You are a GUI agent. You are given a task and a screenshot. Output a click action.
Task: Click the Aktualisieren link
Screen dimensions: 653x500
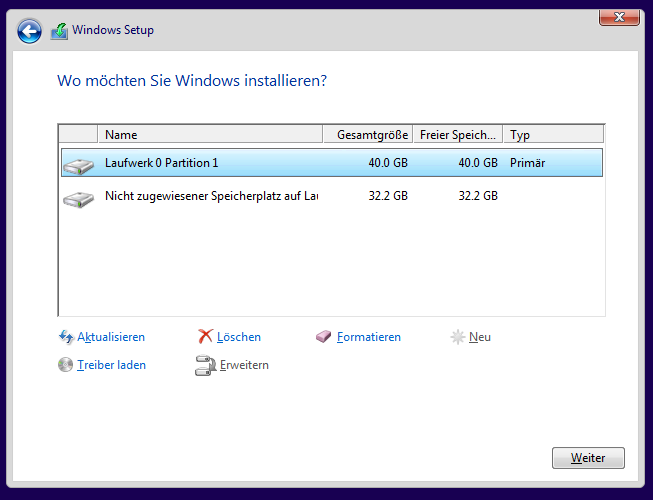click(111, 337)
